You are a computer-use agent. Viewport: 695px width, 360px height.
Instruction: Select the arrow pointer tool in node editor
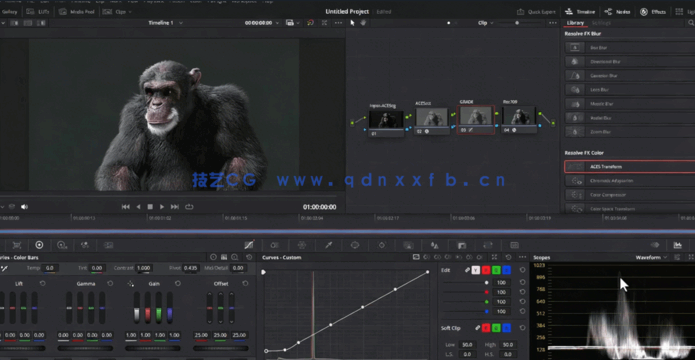point(352,23)
